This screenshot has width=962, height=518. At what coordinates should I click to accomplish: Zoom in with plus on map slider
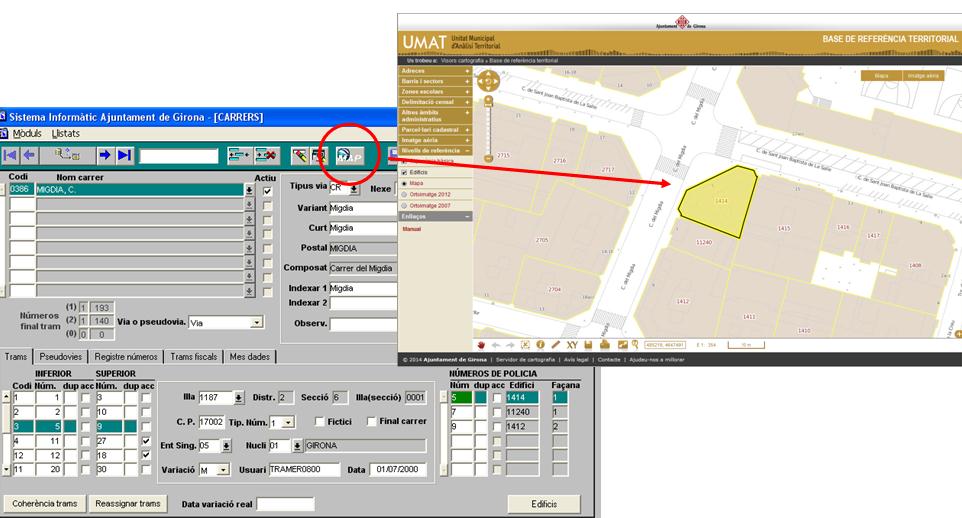click(x=488, y=100)
